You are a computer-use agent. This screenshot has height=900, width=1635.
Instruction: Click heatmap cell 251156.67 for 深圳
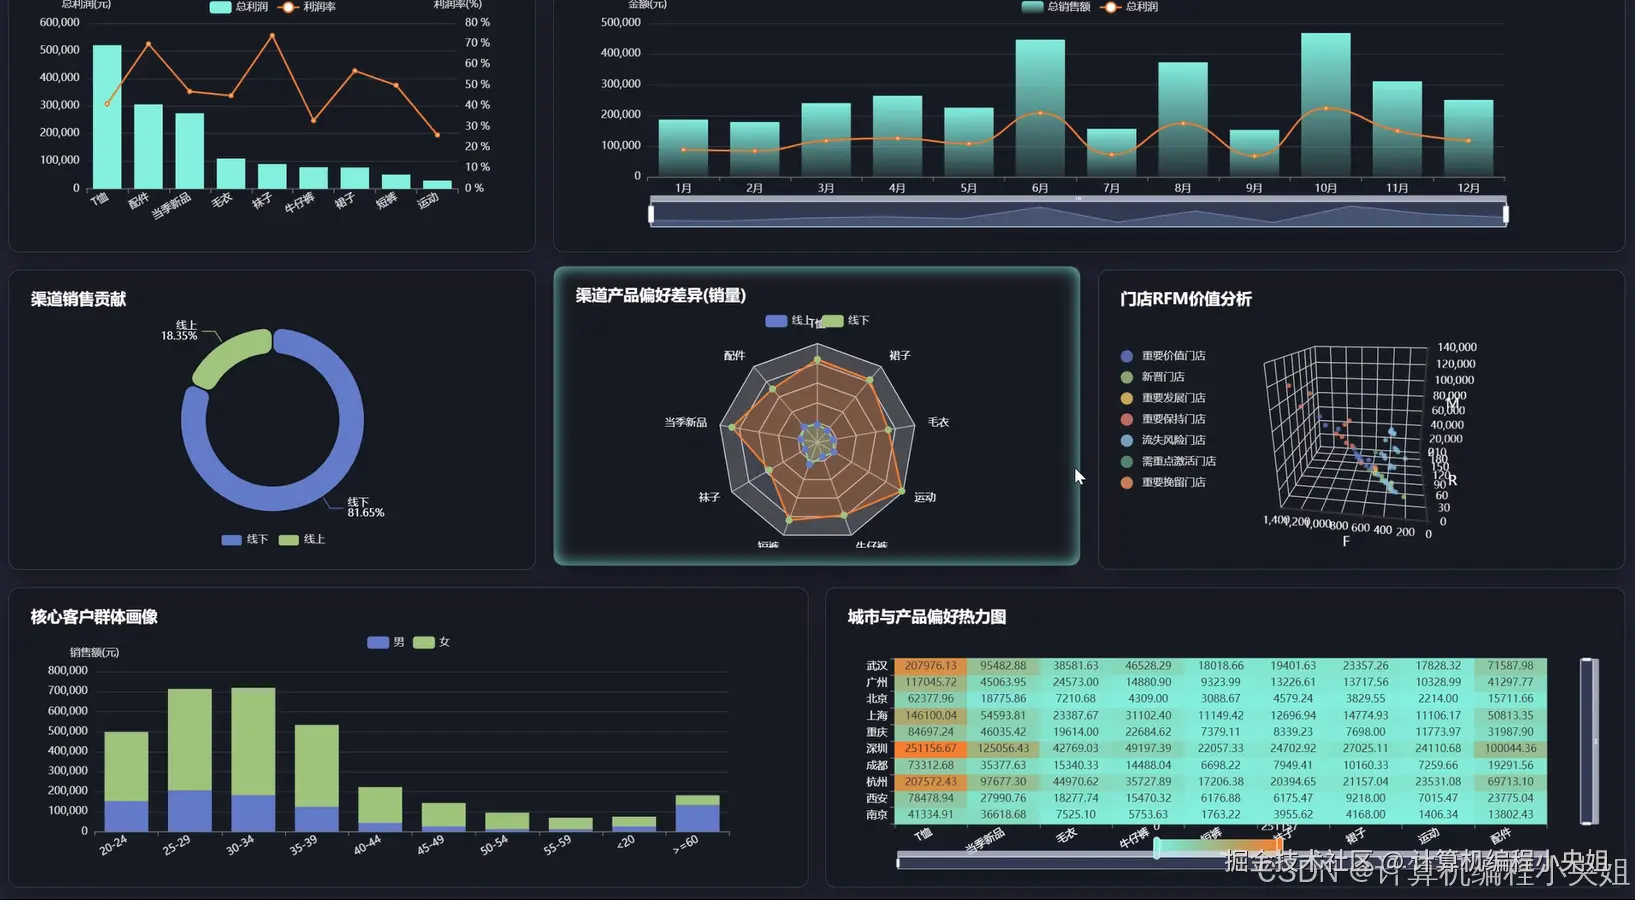(931, 748)
